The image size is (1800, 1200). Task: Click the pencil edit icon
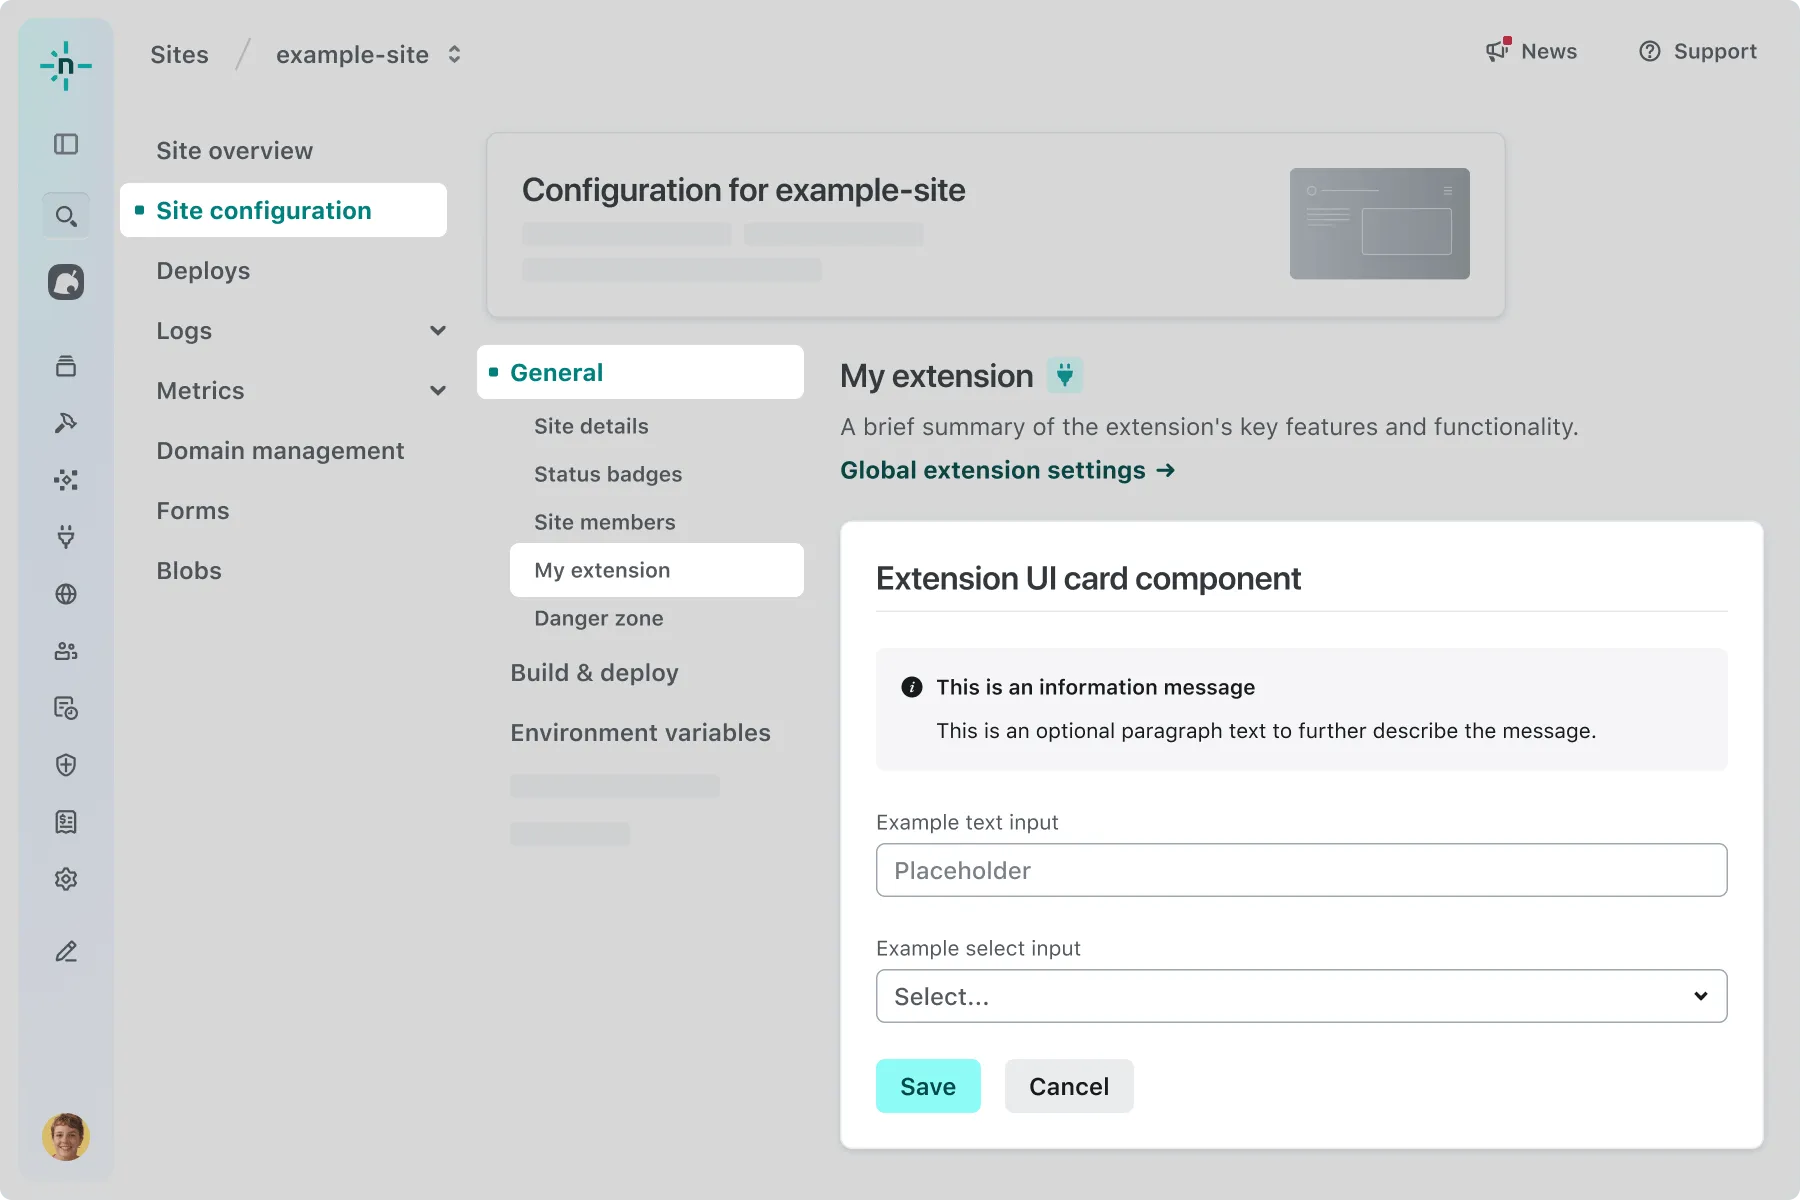66,951
